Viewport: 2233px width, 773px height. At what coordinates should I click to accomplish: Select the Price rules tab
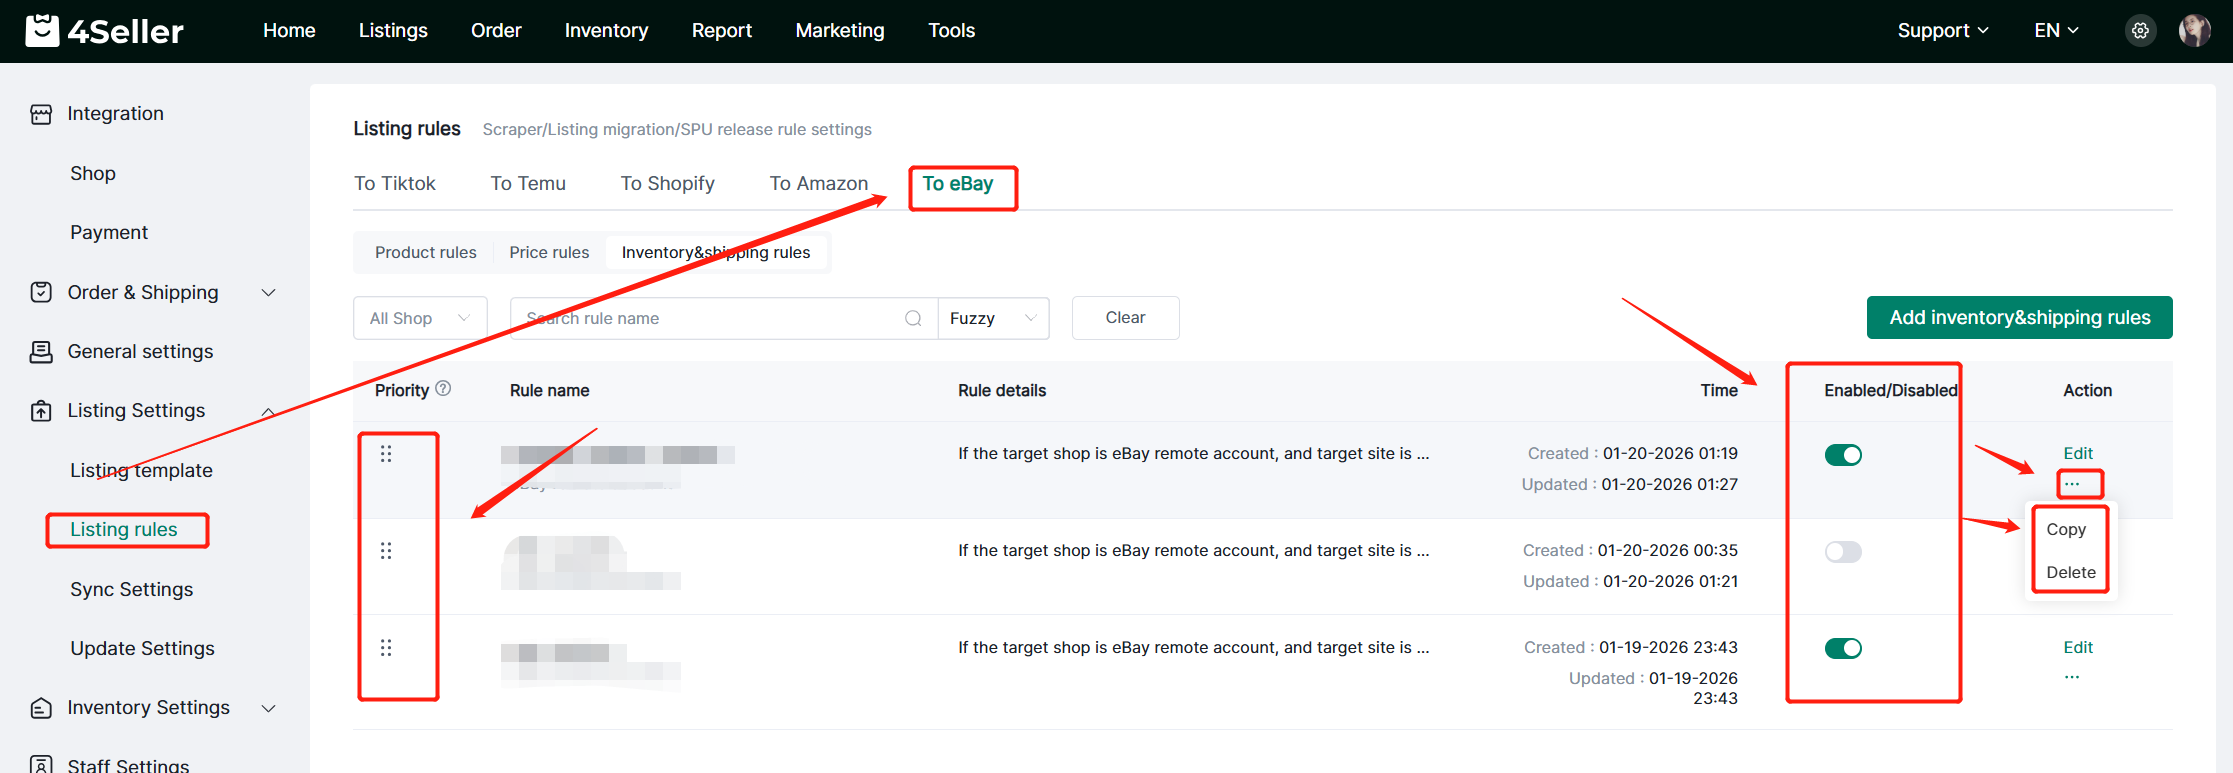click(x=549, y=252)
